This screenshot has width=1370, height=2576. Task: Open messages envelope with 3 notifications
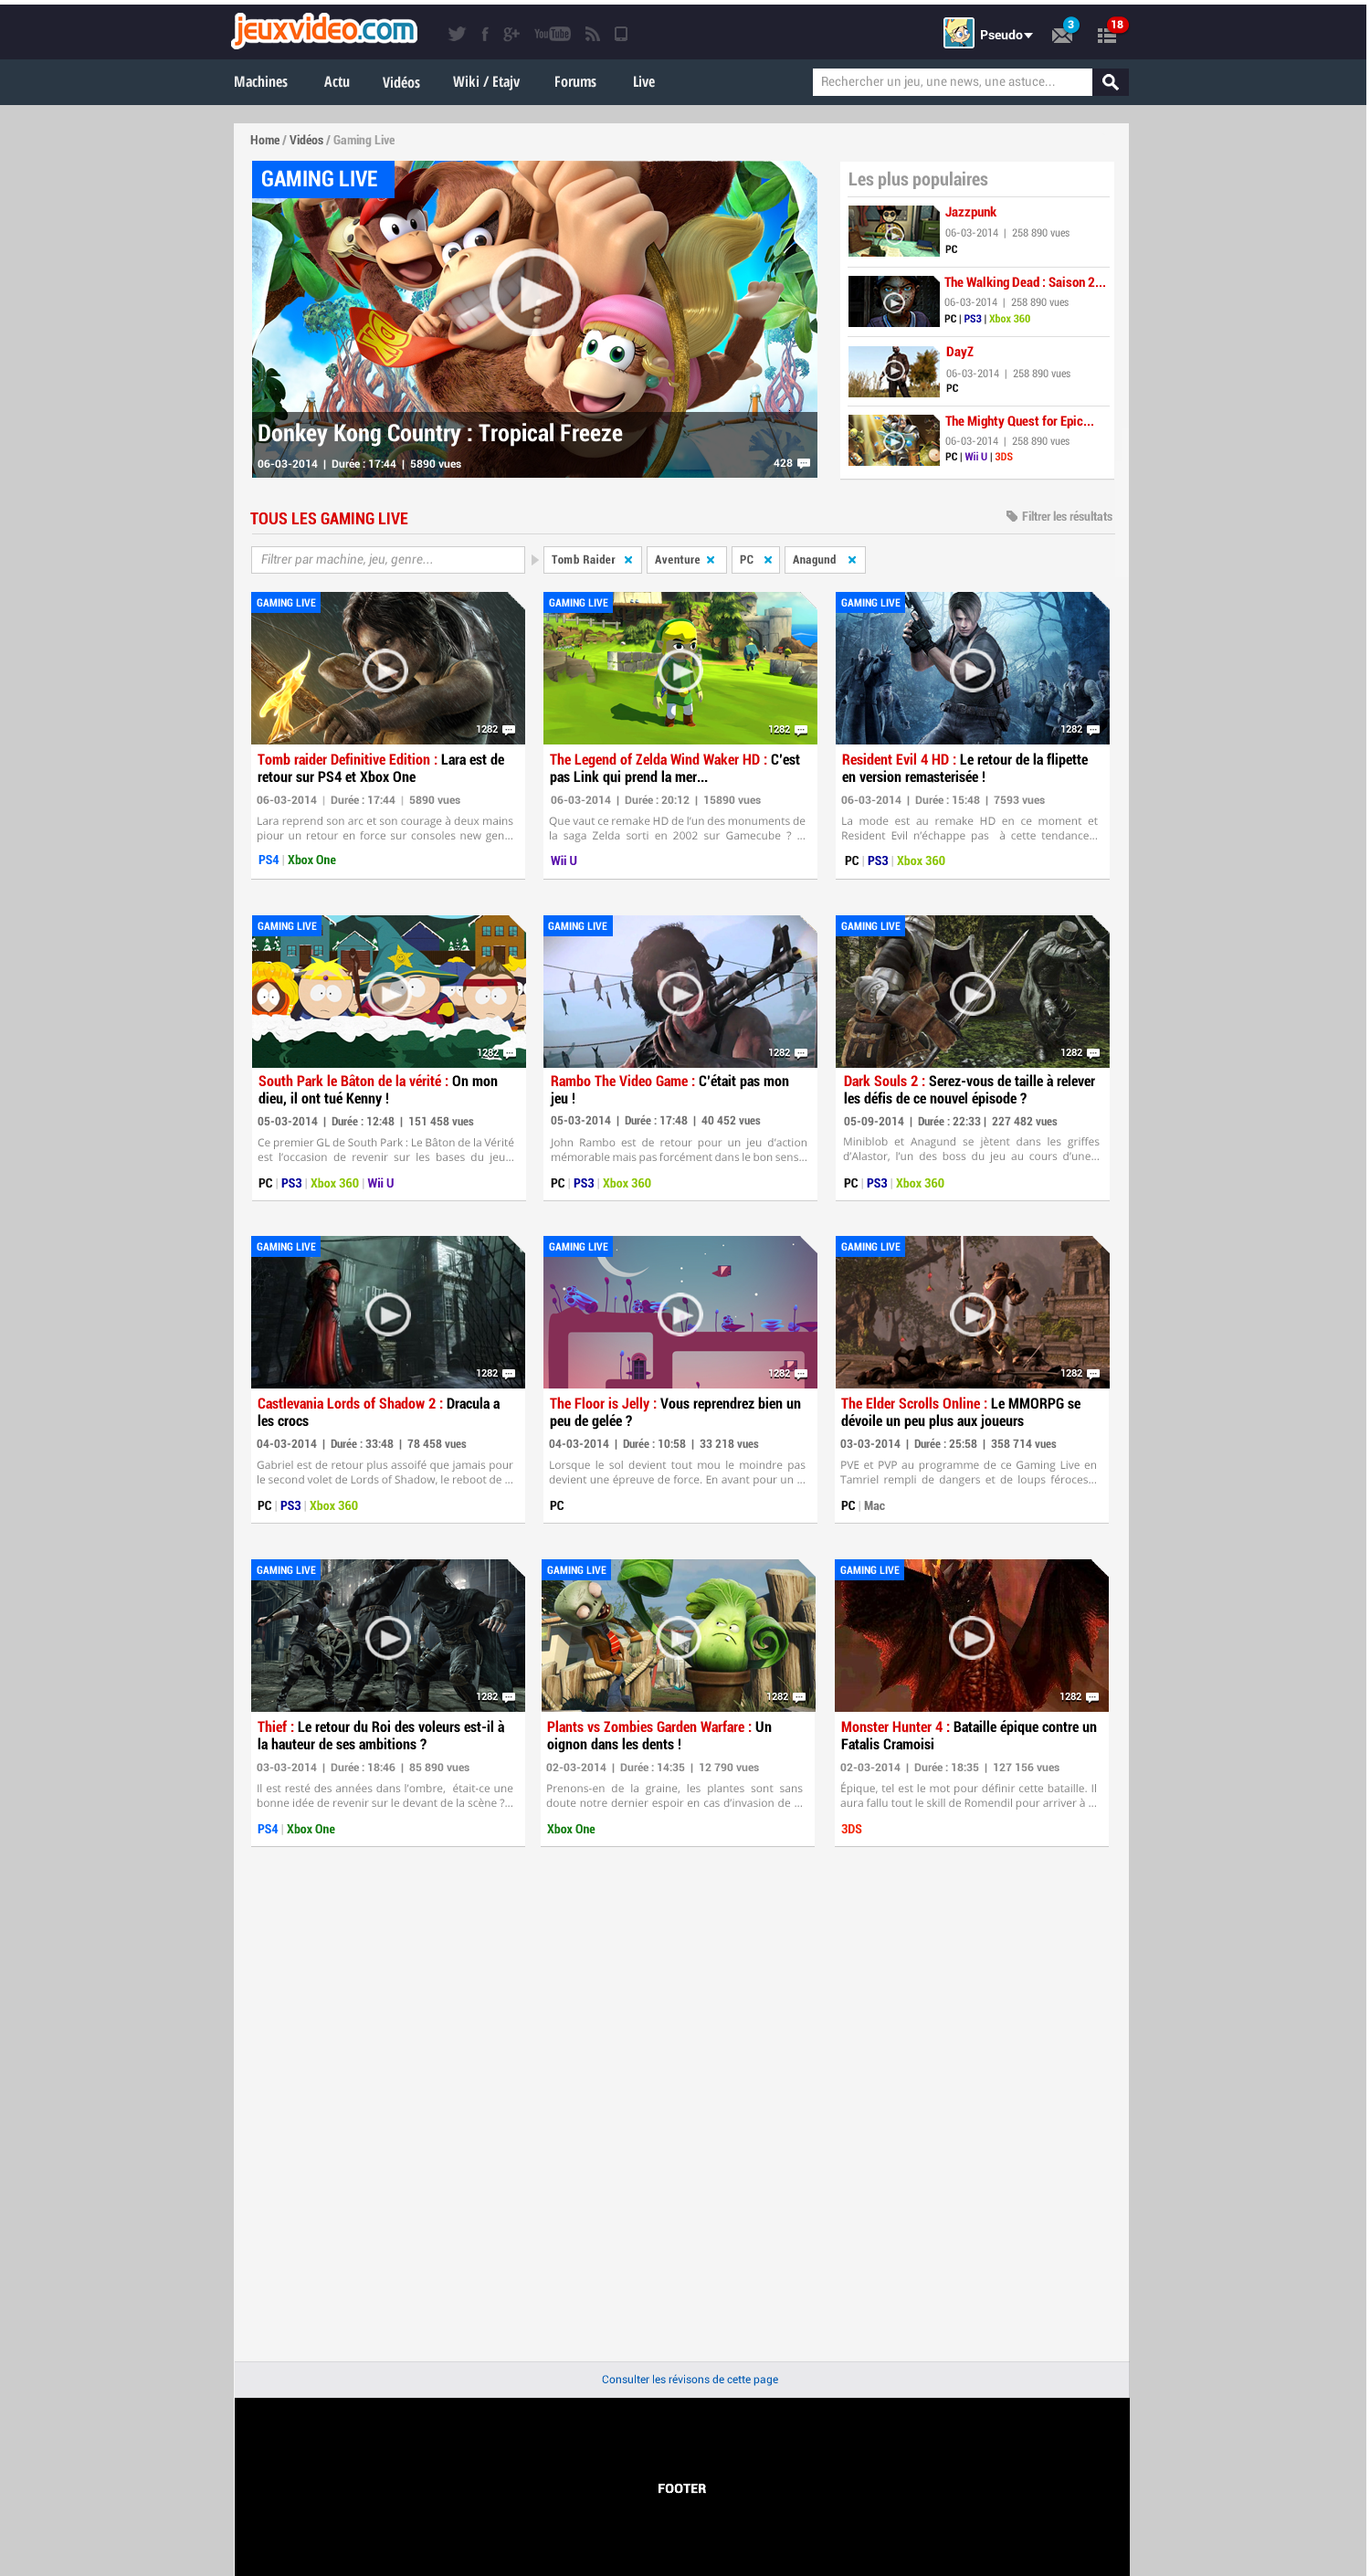pyautogui.click(x=1062, y=35)
